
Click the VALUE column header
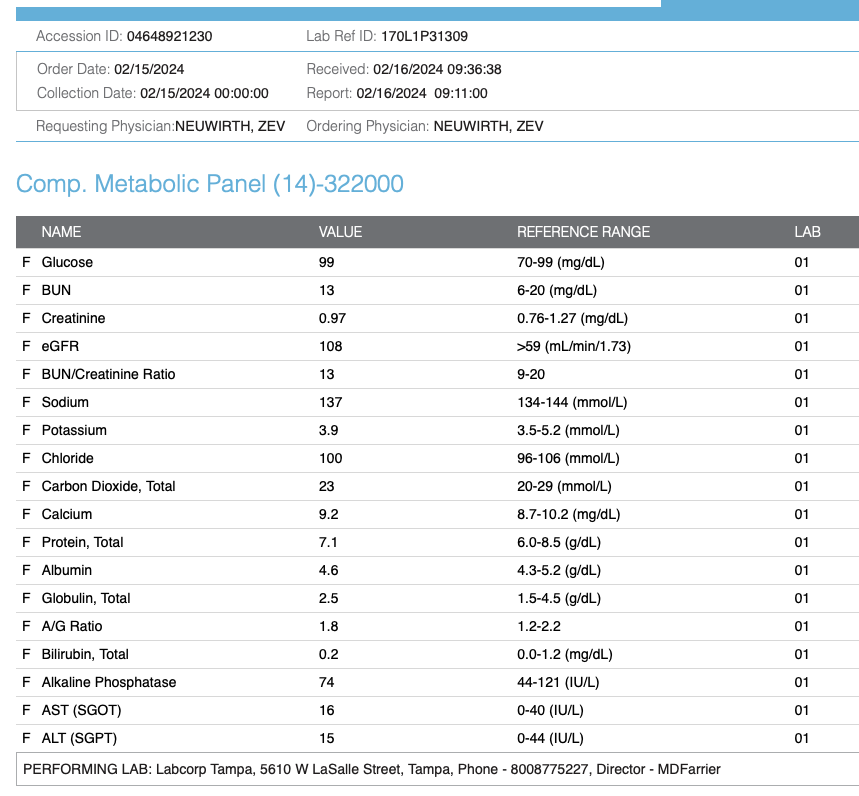tap(340, 232)
